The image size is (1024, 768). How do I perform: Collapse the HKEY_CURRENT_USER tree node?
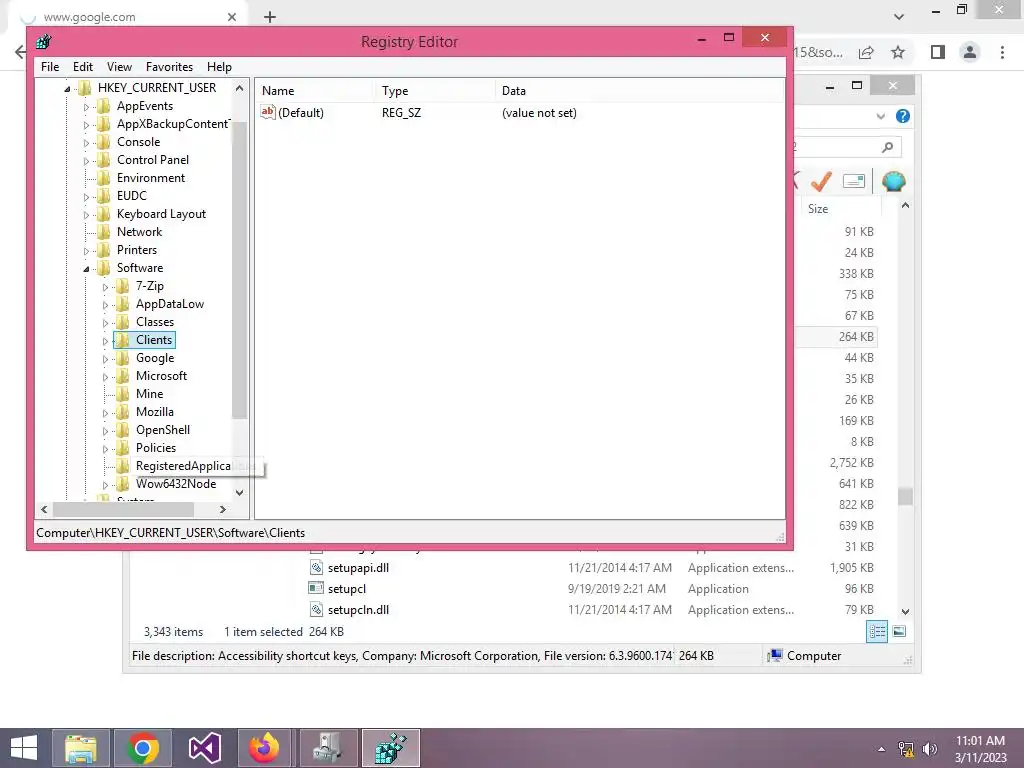pos(67,89)
